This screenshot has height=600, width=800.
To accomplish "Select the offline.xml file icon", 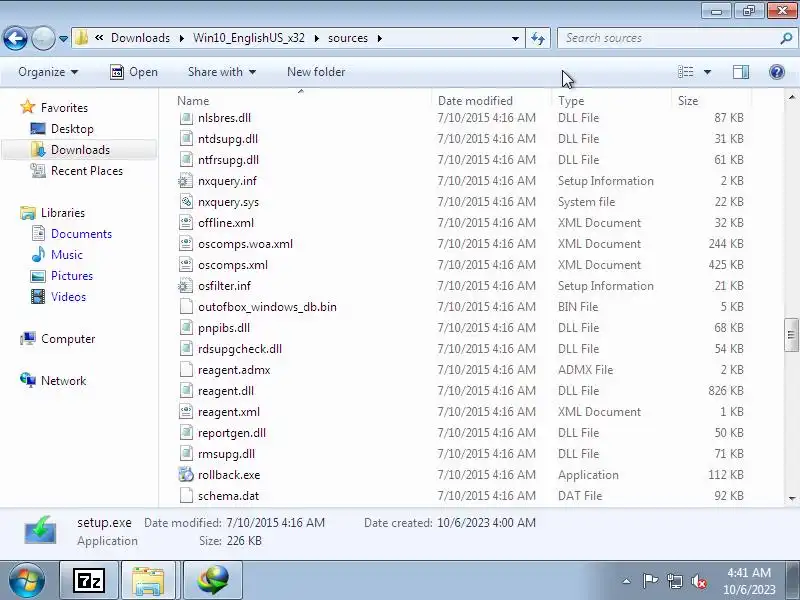I will pos(186,222).
